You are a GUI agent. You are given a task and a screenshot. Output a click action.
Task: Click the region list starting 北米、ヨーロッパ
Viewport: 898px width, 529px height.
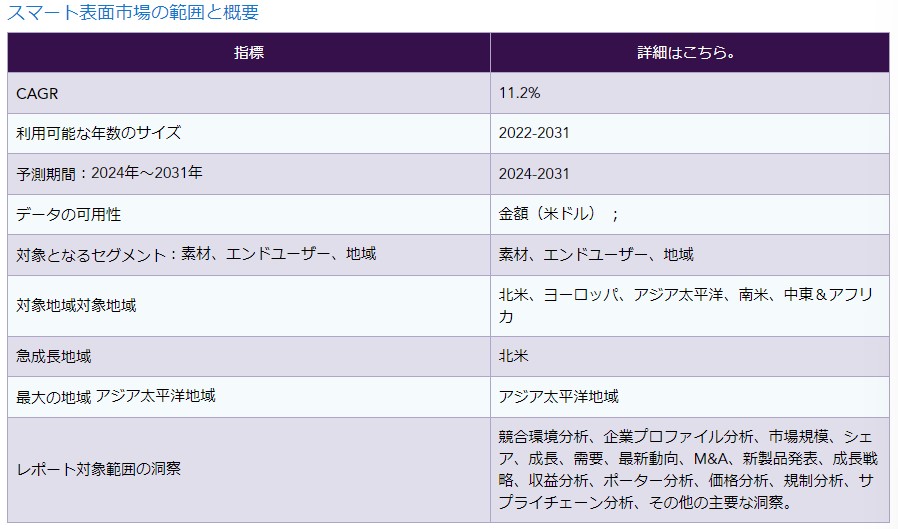(687, 305)
